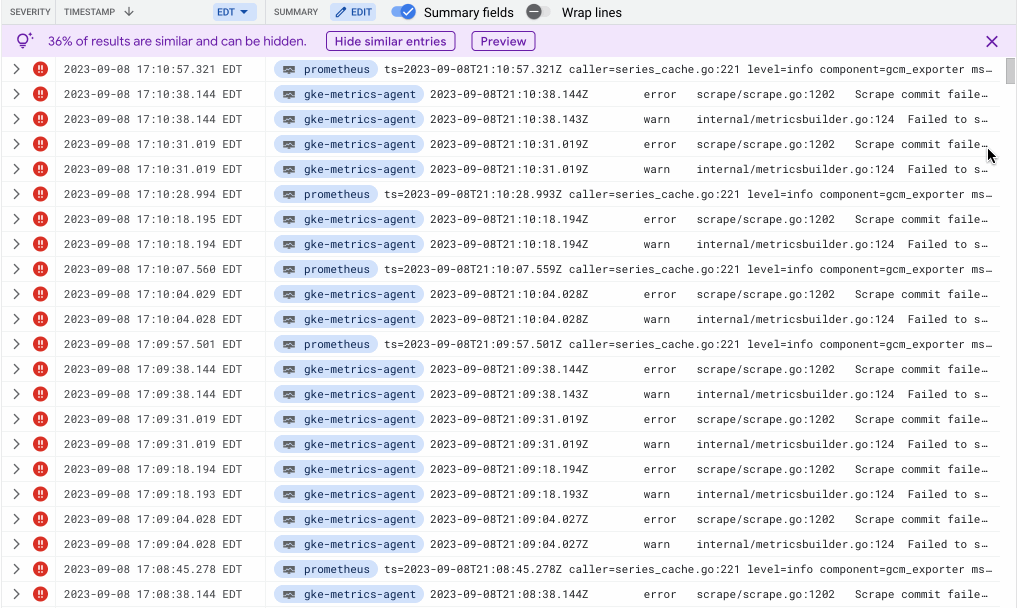Click prometheus chip at 17:10:07.560

pos(326,269)
